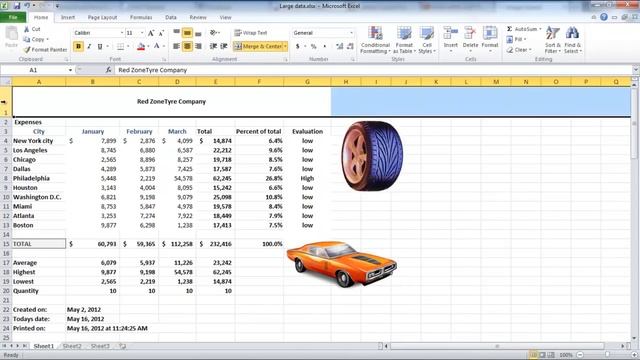Apply Middle Align to cell
Image resolution: width=640 pixels, height=360 pixels.
(x=187, y=33)
